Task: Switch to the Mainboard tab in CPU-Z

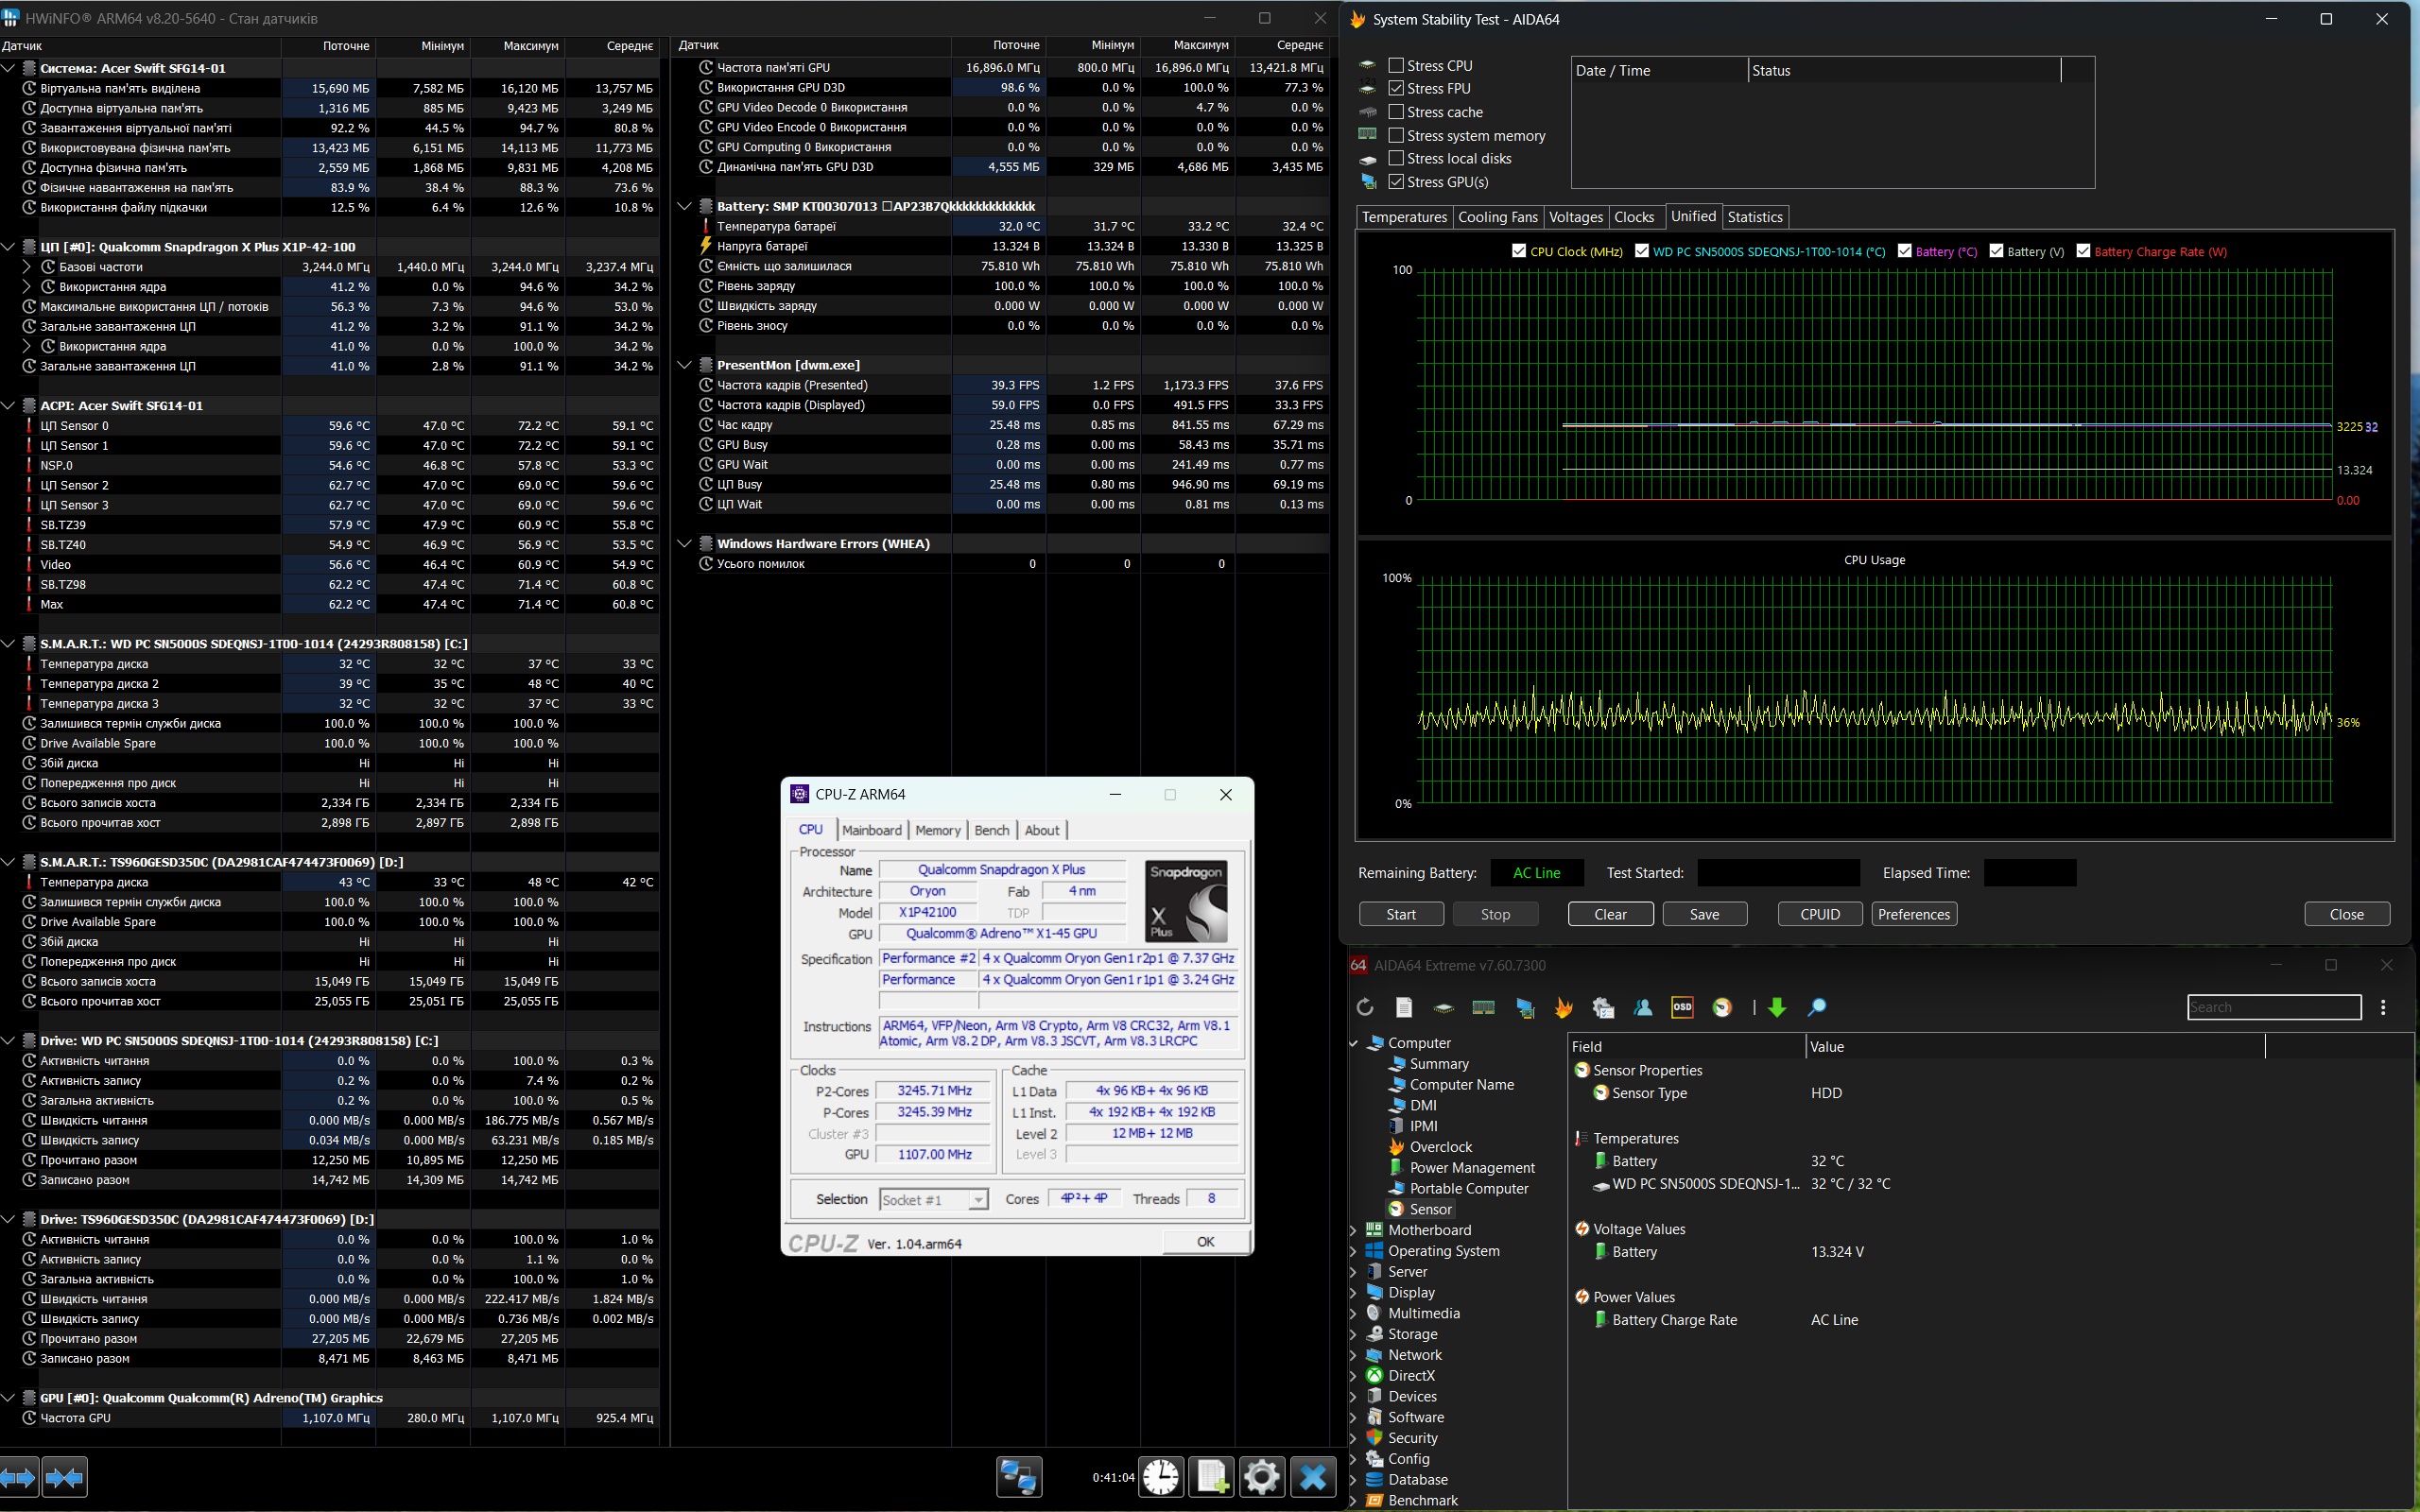Action: tap(871, 830)
